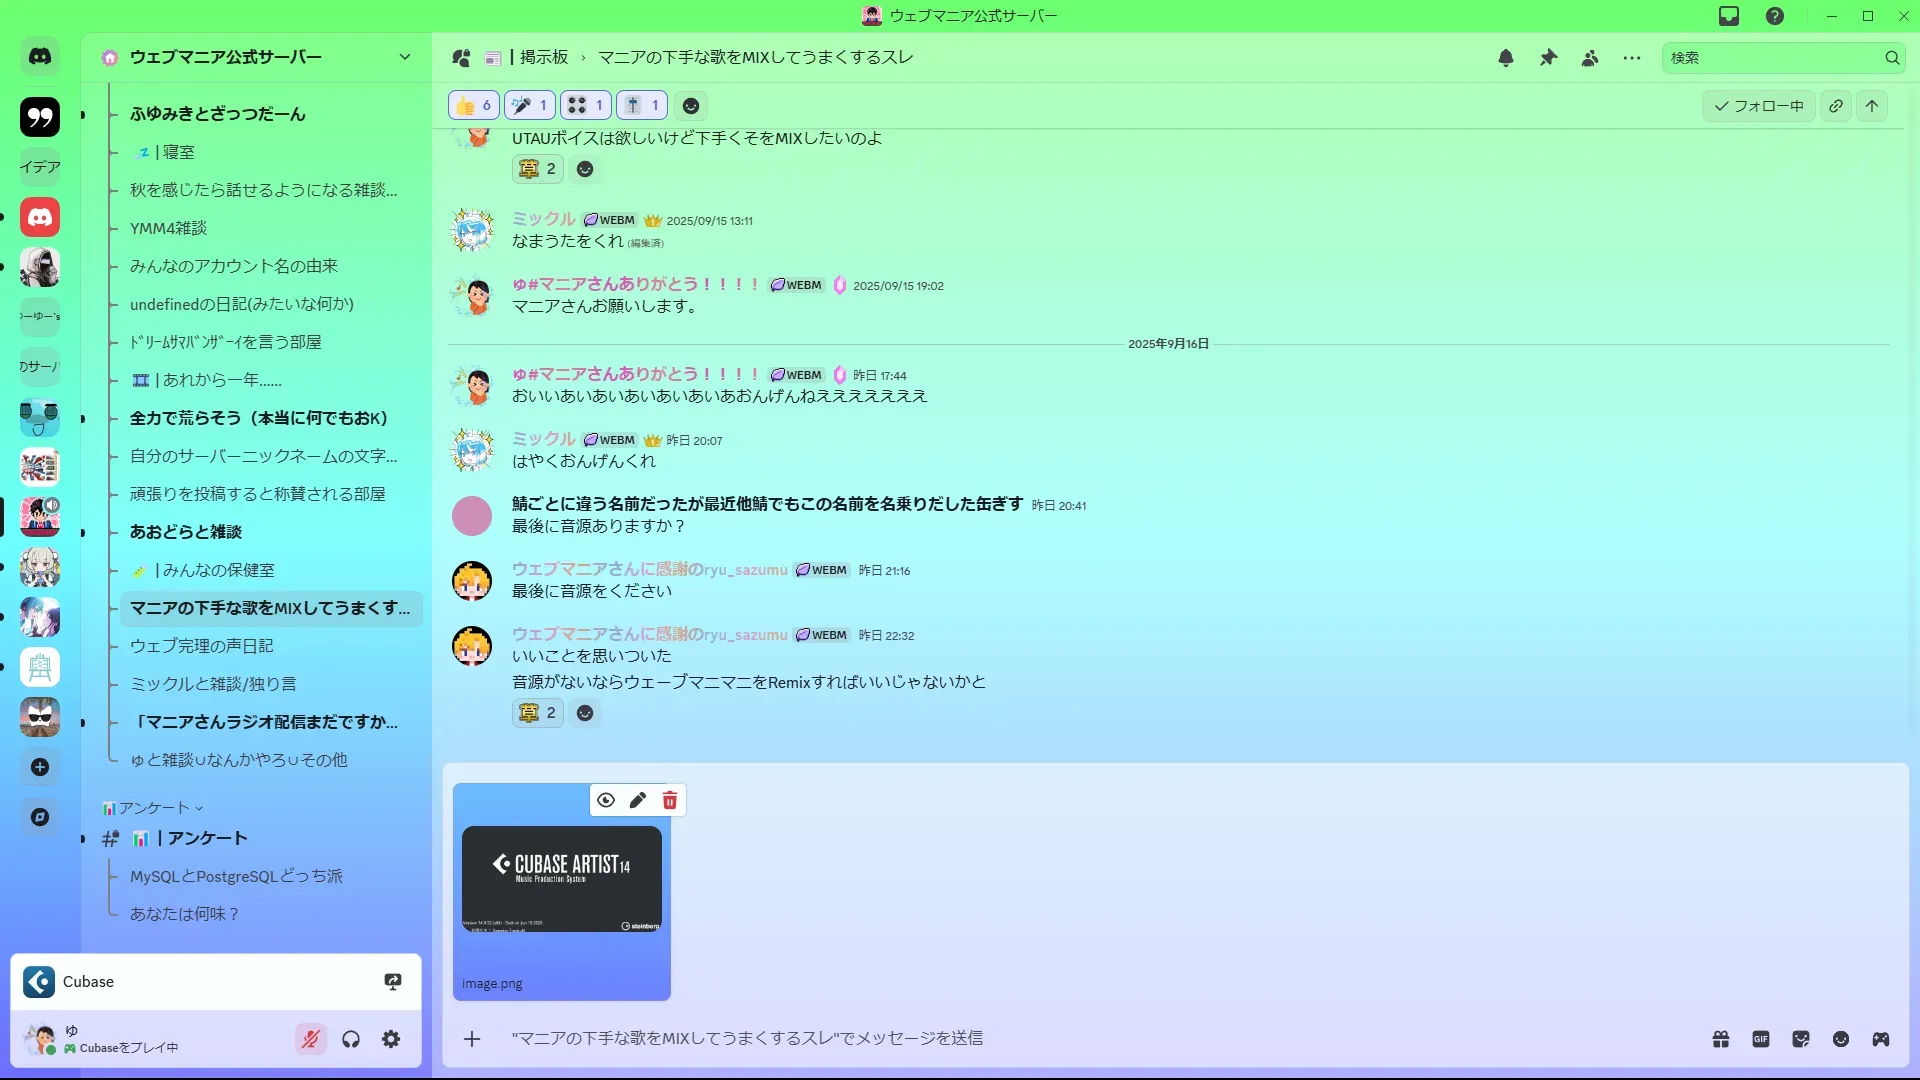
Task: Toggle spoiler eye on attachment
Action: (606, 800)
